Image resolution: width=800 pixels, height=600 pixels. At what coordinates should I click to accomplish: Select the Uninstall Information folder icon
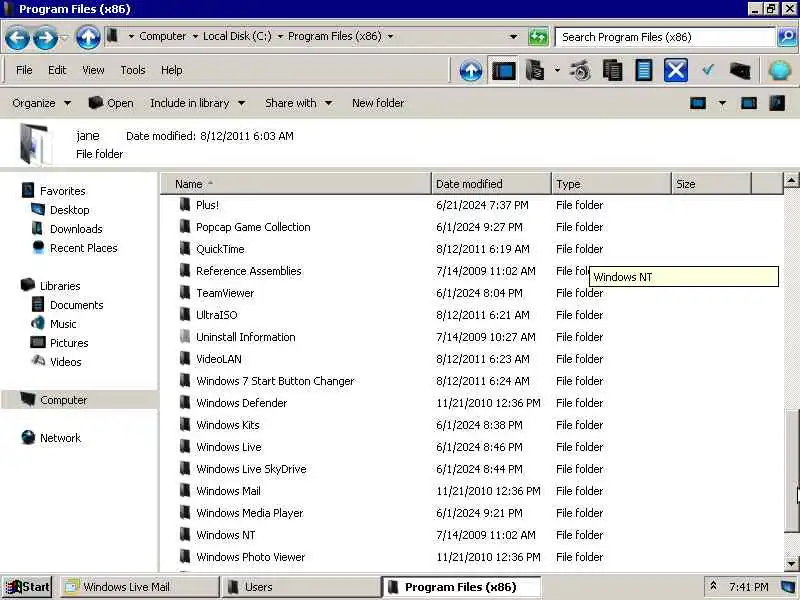tap(185, 336)
